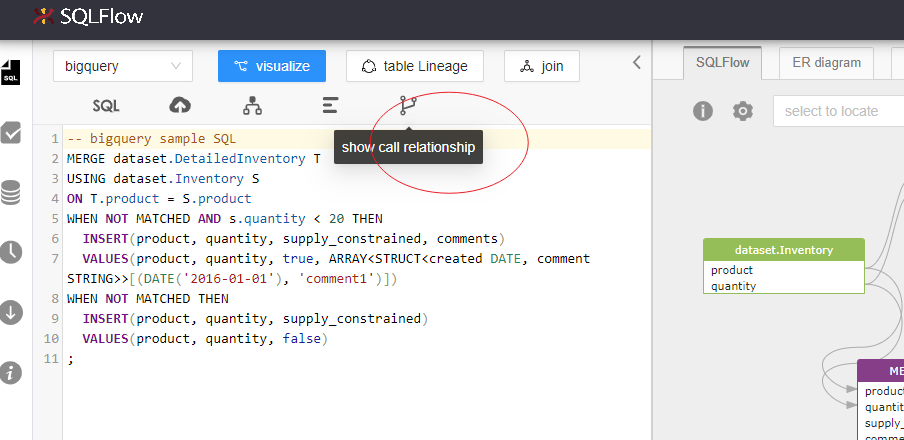Click the WHEN NOT MATCHED THEN line 8
The width and height of the screenshot is (904, 440).
coord(148,299)
